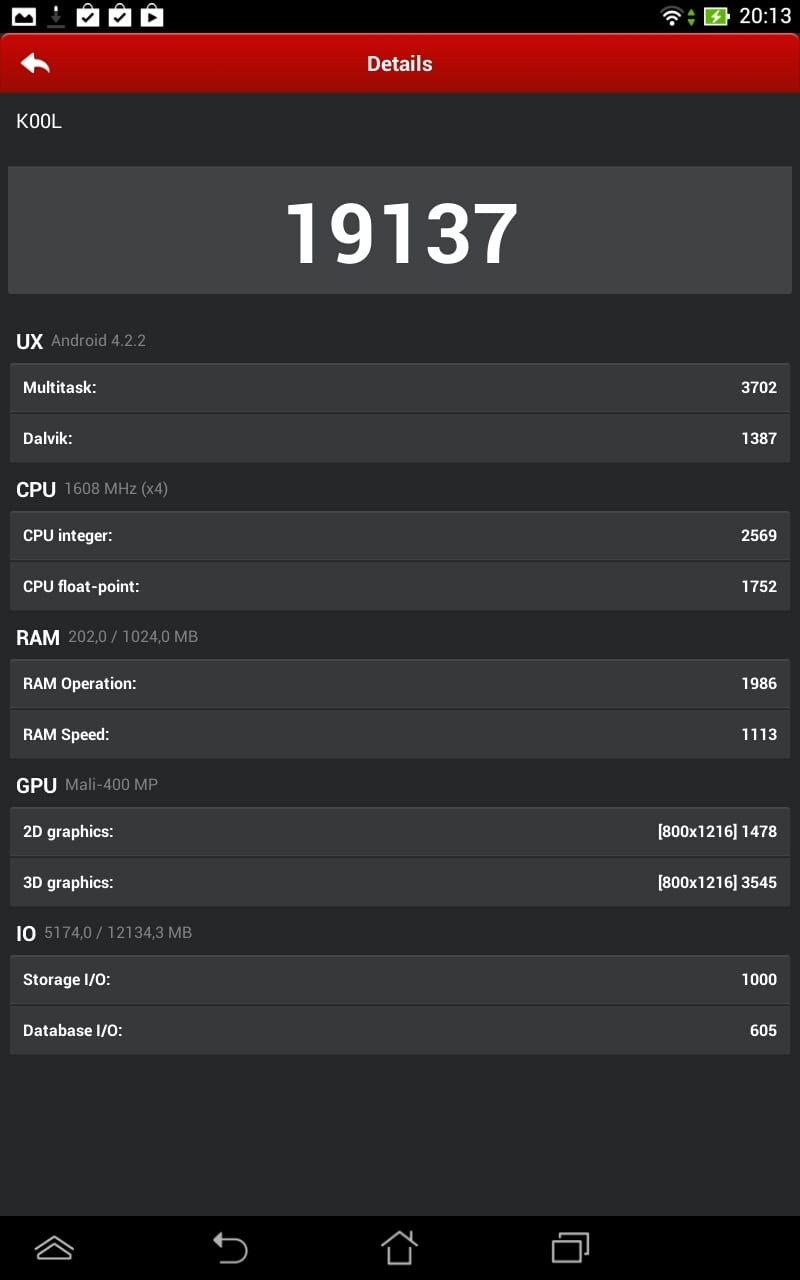The width and height of the screenshot is (800, 1280).
Task: Open the Android home button
Action: coord(399,1247)
